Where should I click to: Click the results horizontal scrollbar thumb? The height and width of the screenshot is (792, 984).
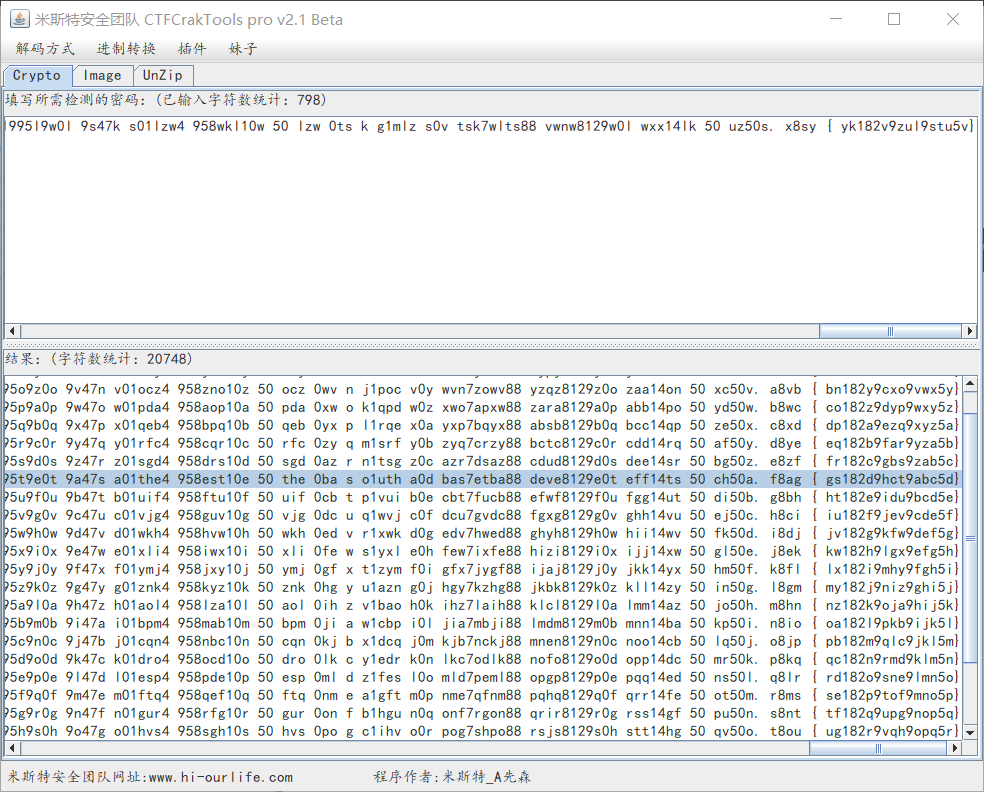pyautogui.click(x=878, y=747)
